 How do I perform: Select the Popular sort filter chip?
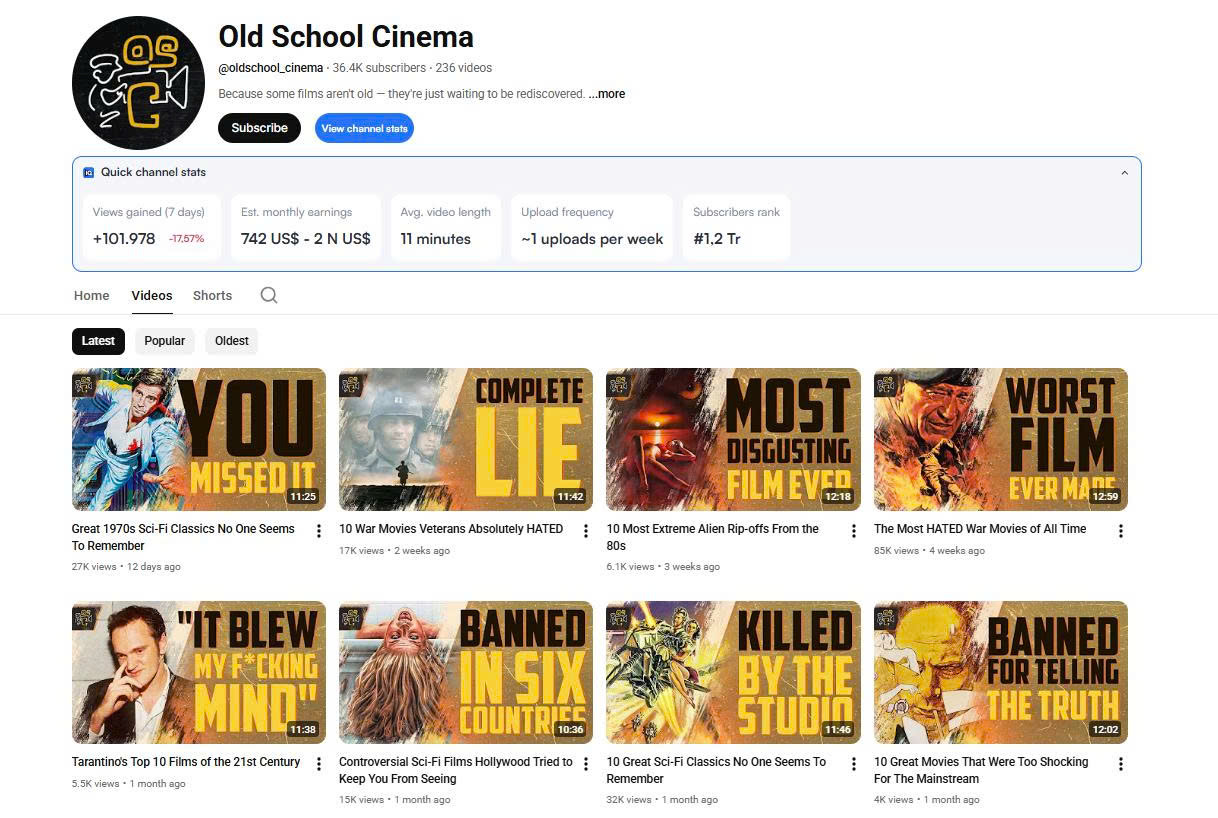pyautogui.click(x=165, y=341)
